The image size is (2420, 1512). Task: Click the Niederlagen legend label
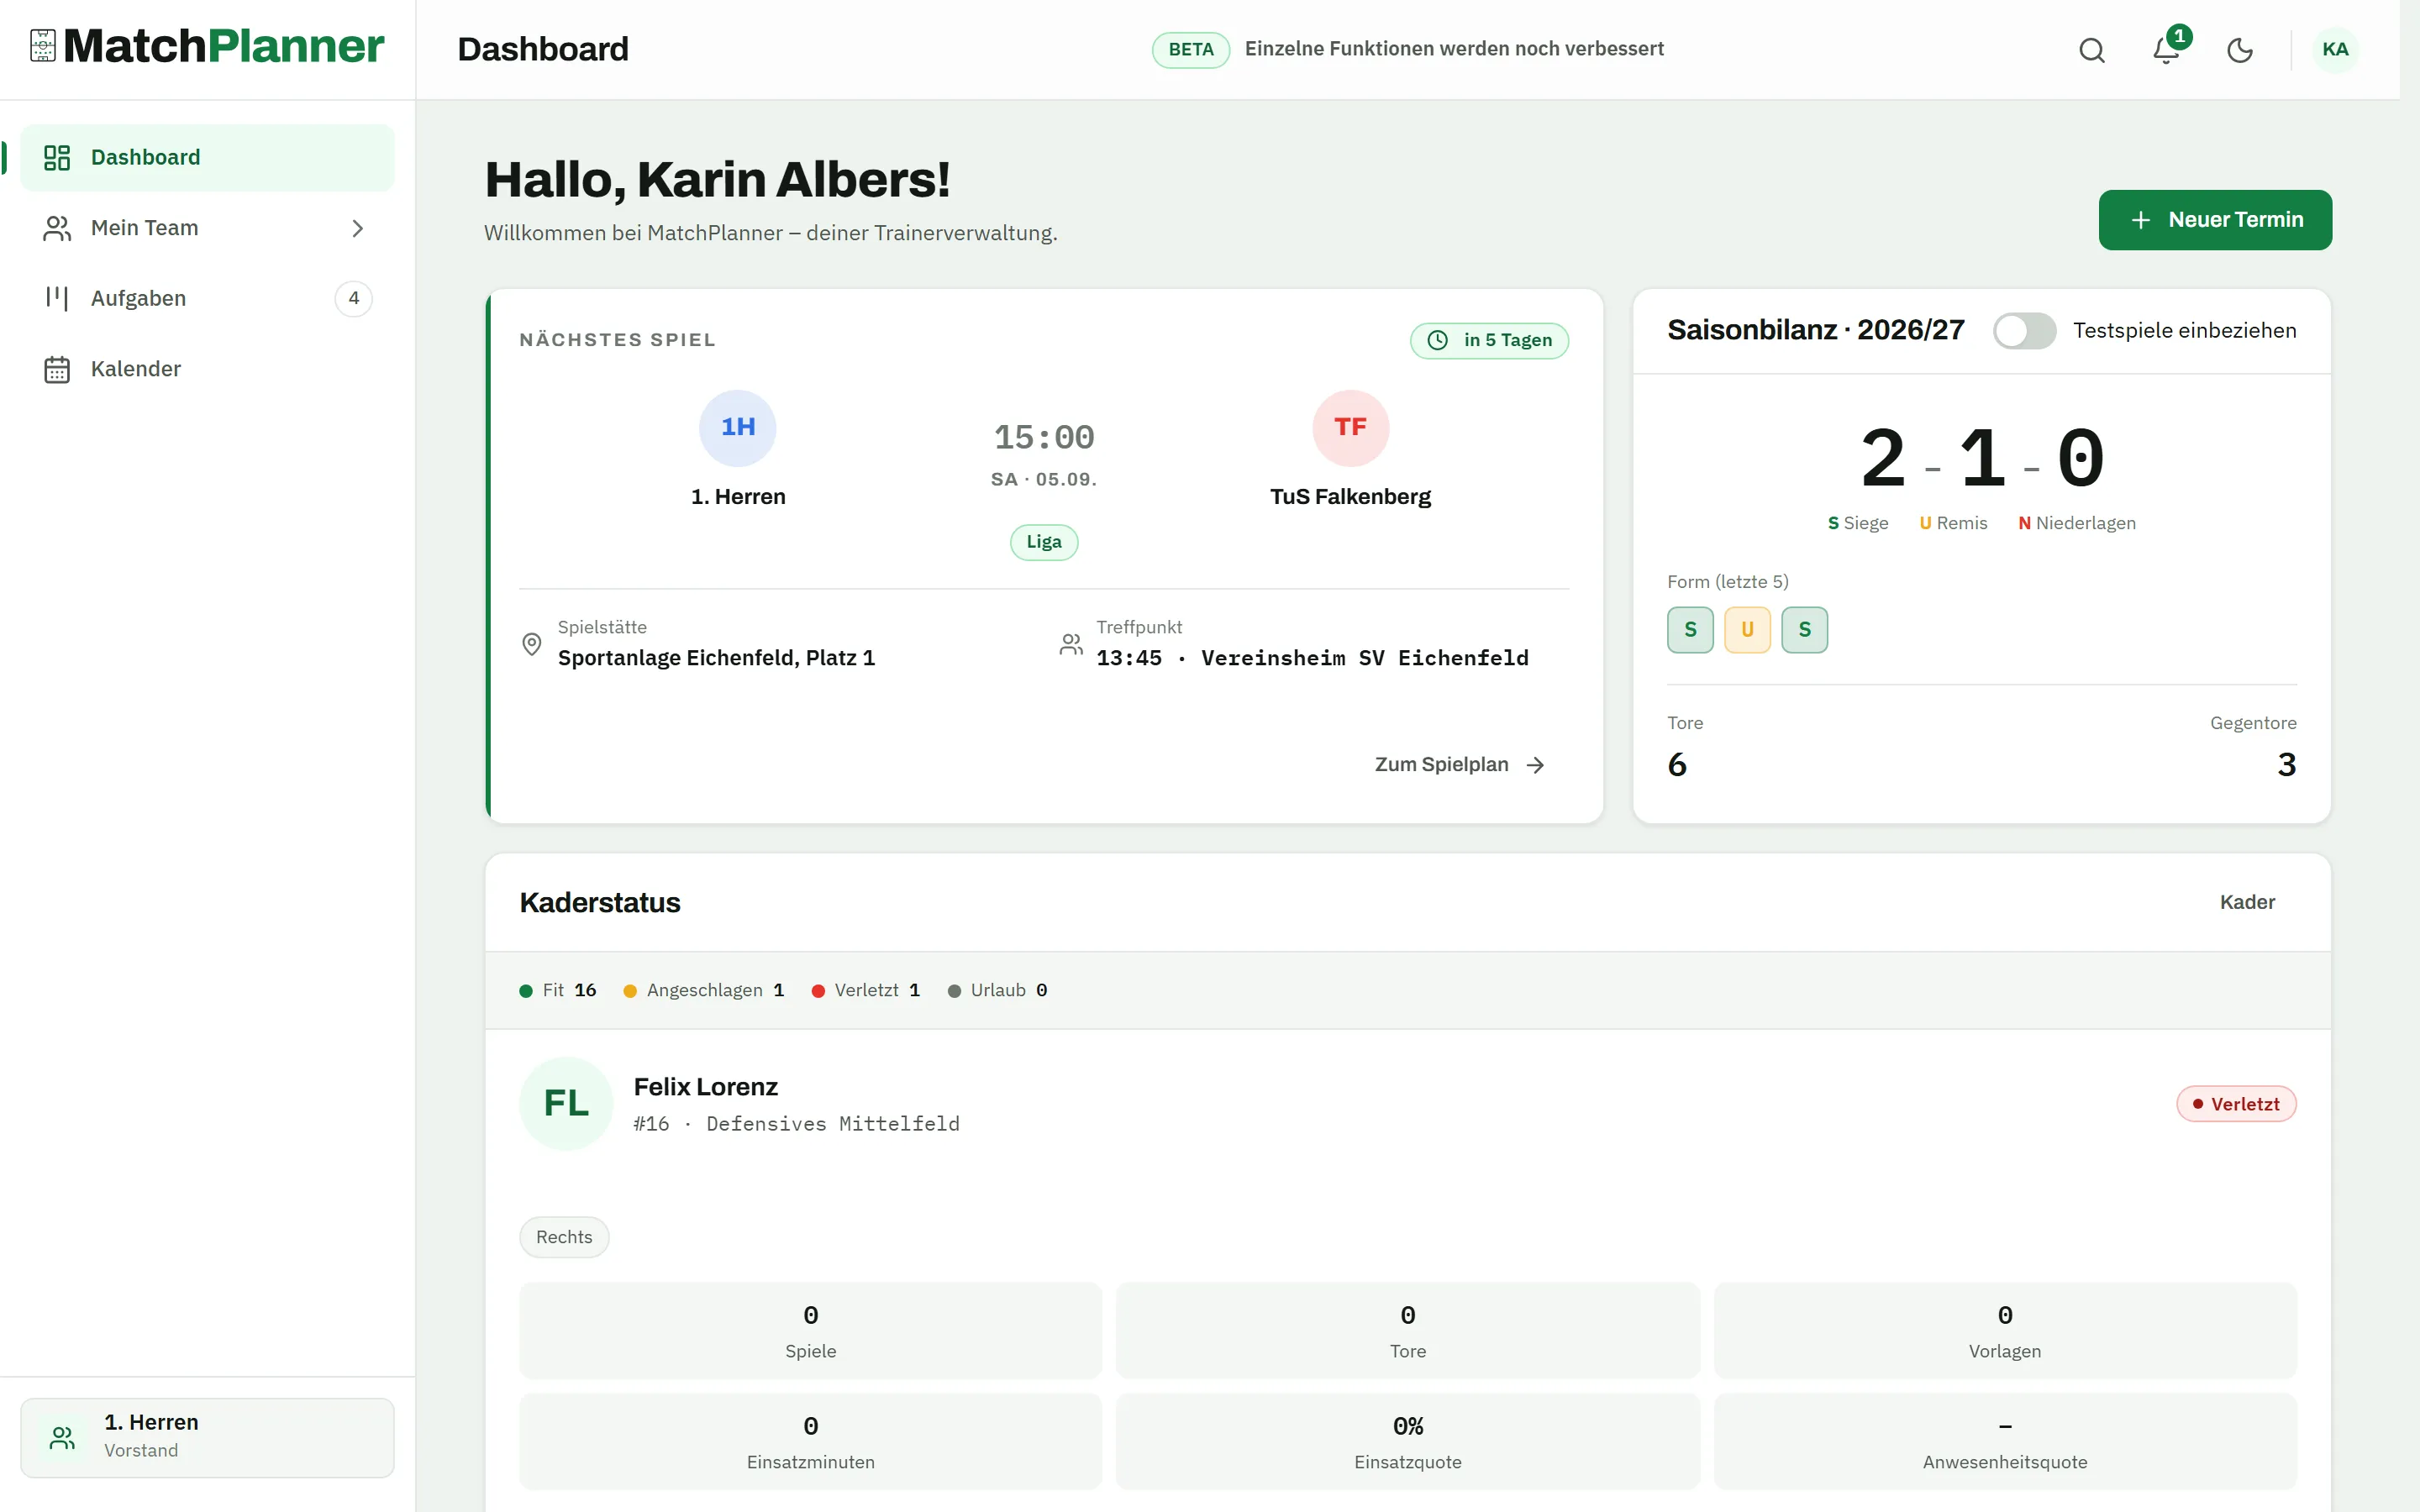[x=2076, y=523]
